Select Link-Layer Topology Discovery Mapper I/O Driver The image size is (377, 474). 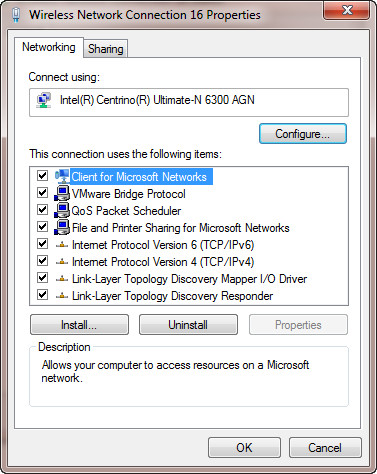[189, 279]
